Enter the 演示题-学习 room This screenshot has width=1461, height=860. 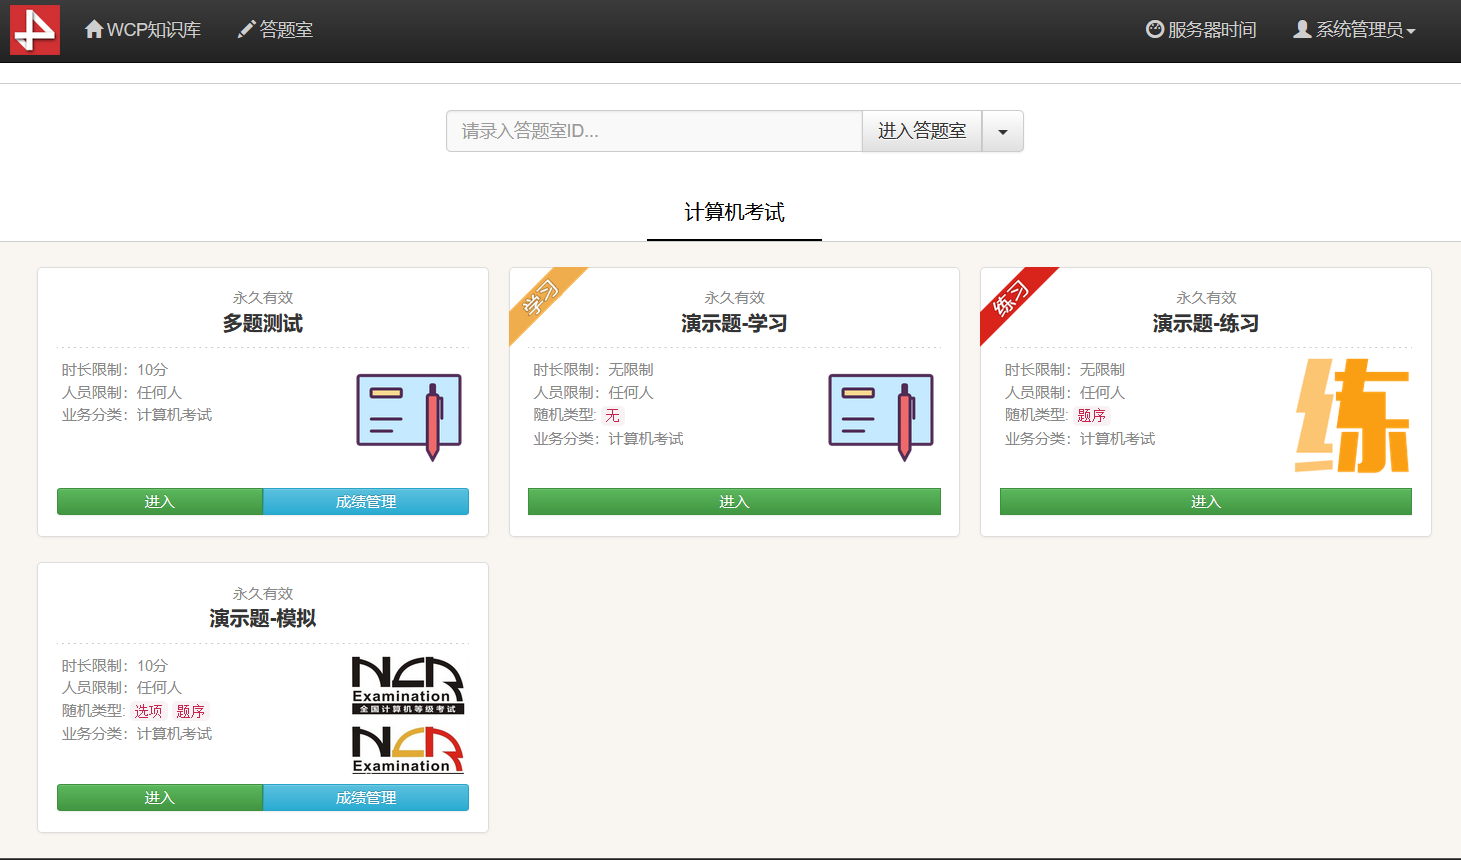[x=734, y=502]
